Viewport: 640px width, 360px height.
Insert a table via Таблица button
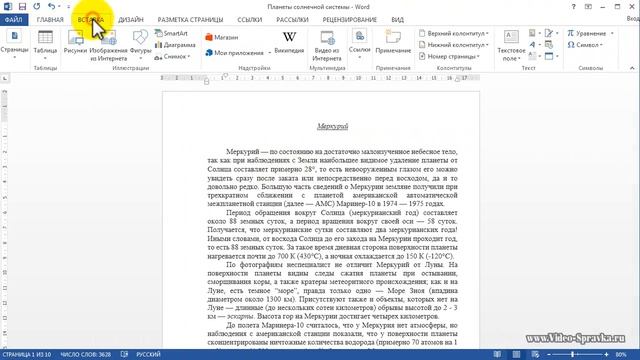pyautogui.click(x=45, y=45)
